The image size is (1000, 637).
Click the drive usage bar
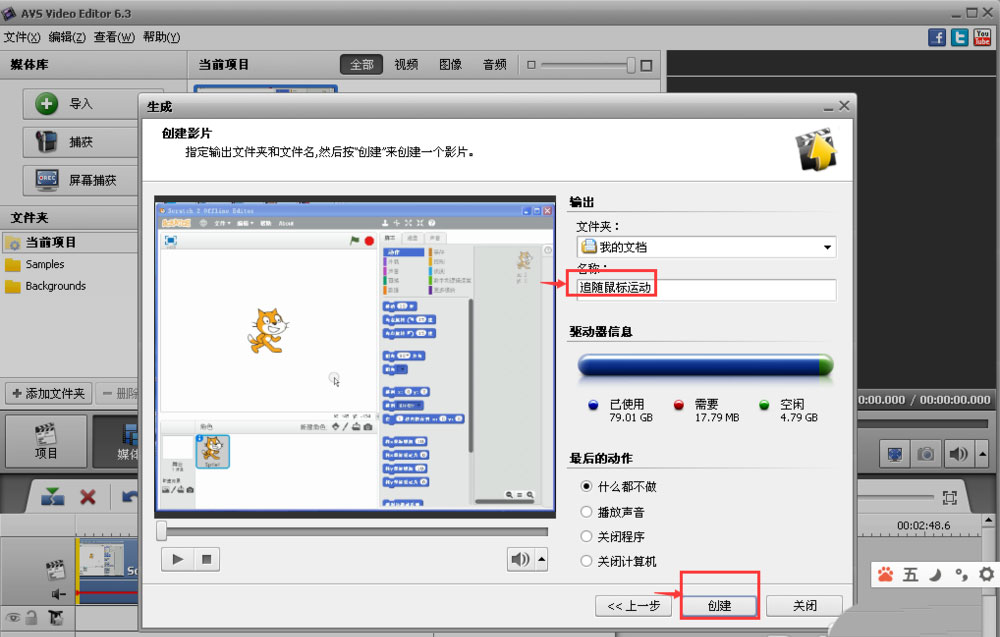(x=705, y=365)
